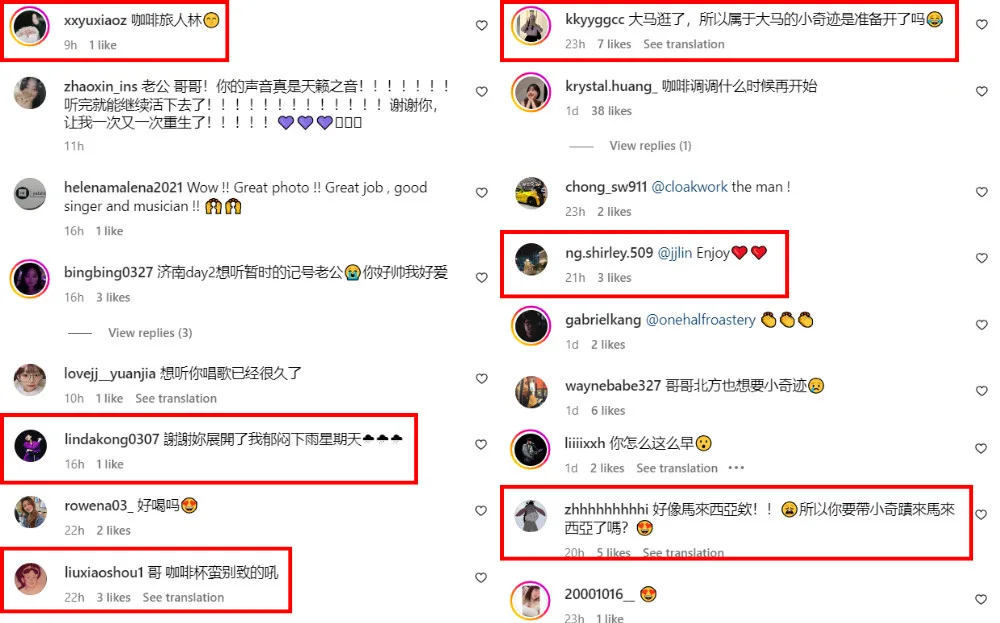The image size is (1000, 623).
Task: Like rowena03_'s comment
Action: (482, 511)
